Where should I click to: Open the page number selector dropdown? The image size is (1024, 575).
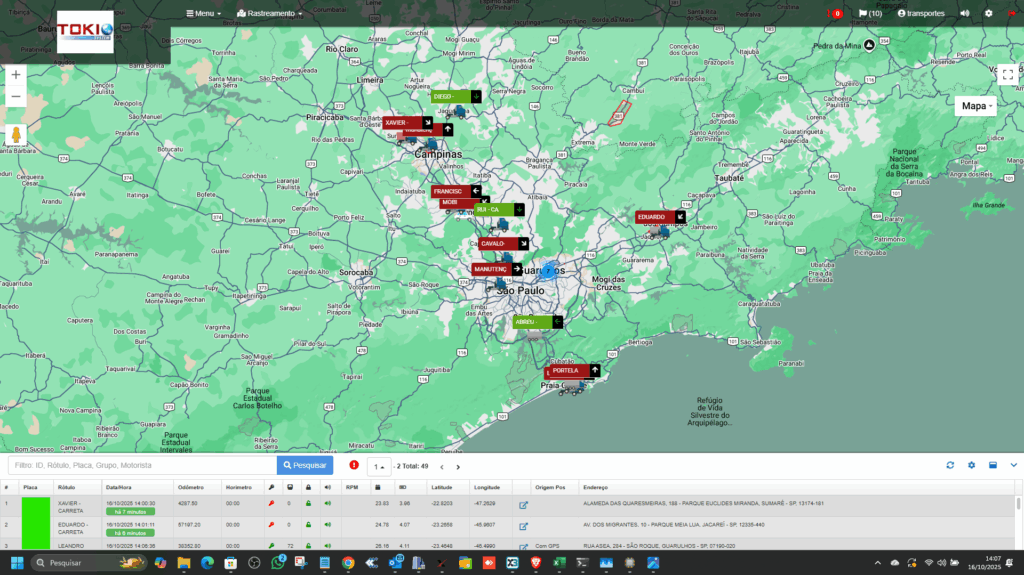379,466
